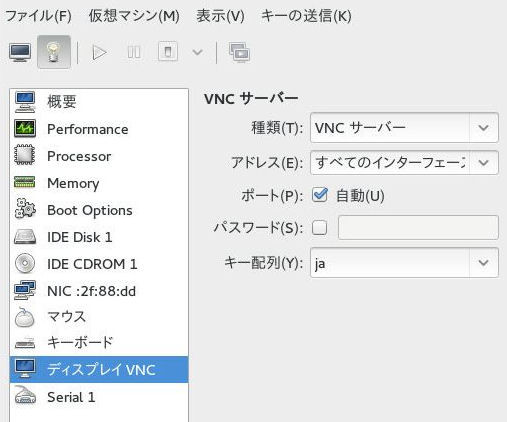Show the graphical console monitor view
Screen dimensions: 507x422
20,52
